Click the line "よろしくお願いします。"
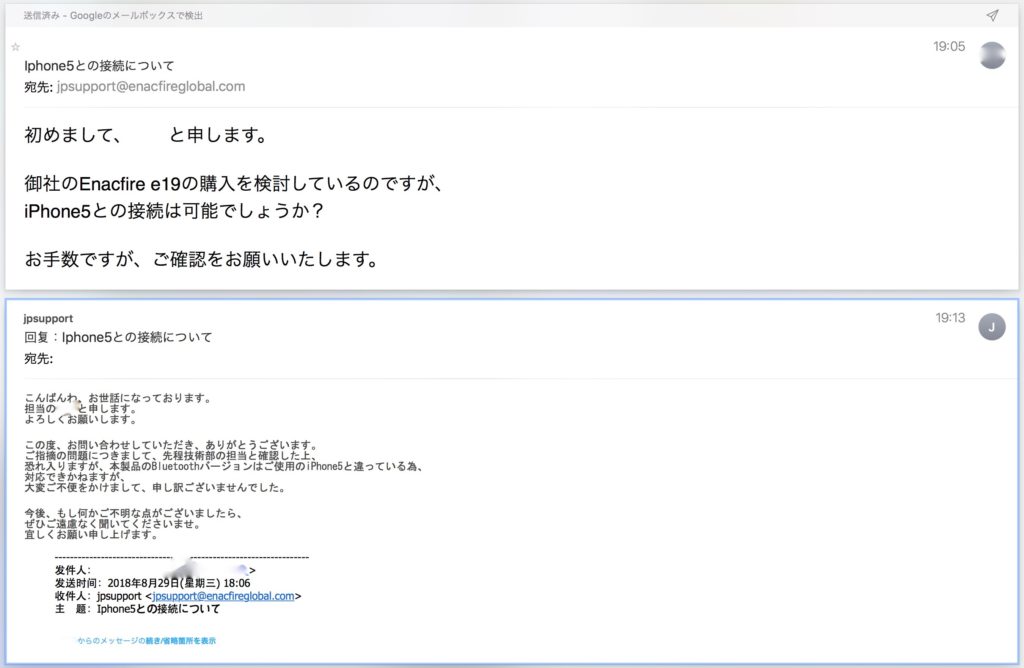This screenshot has width=1024, height=668. (80, 419)
